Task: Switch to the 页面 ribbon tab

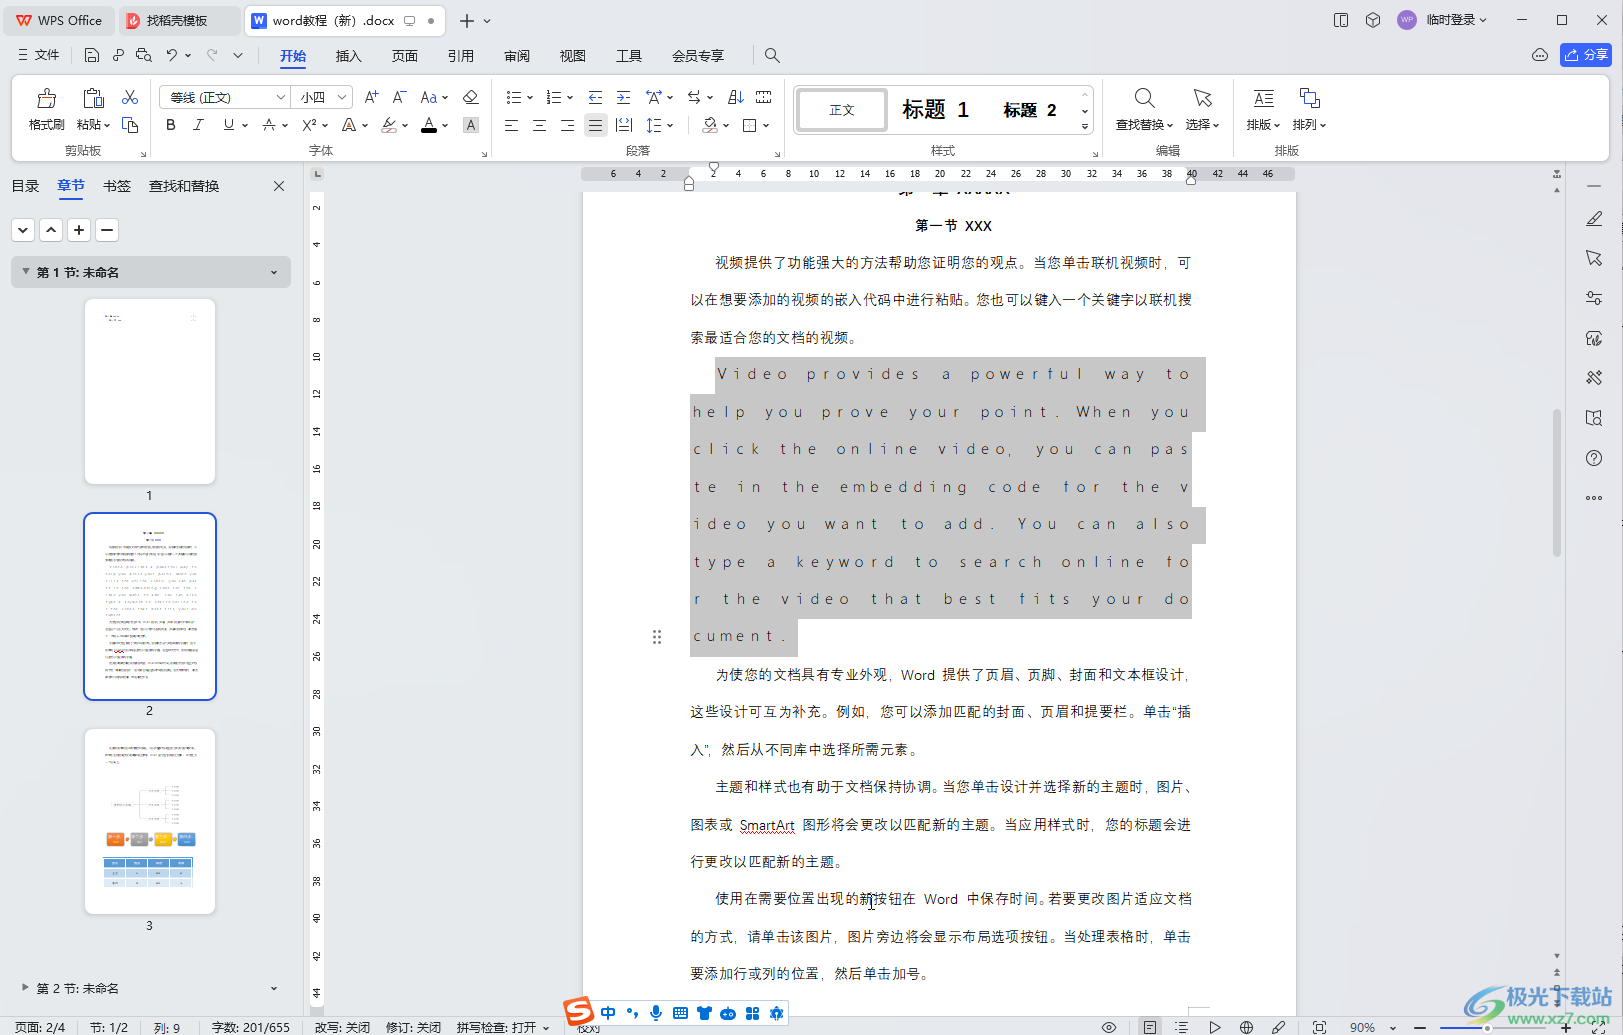Action: (404, 56)
